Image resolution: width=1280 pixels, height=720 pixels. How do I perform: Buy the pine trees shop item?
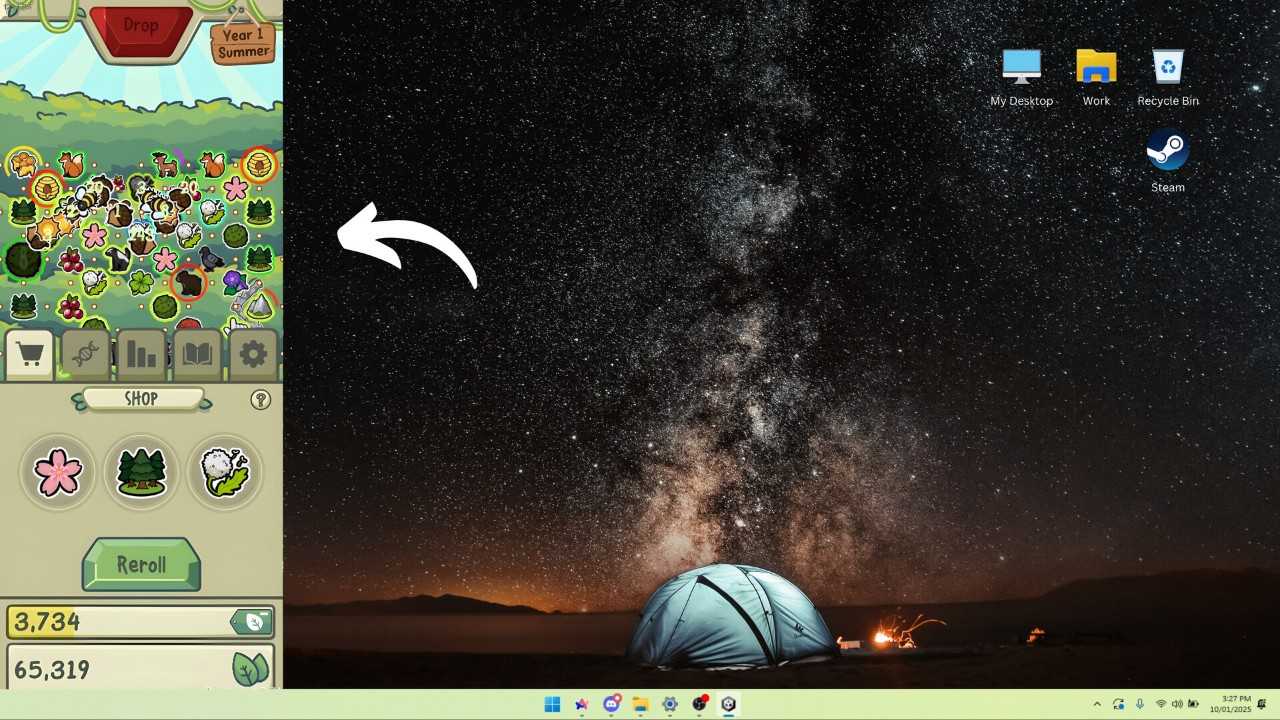(141, 472)
